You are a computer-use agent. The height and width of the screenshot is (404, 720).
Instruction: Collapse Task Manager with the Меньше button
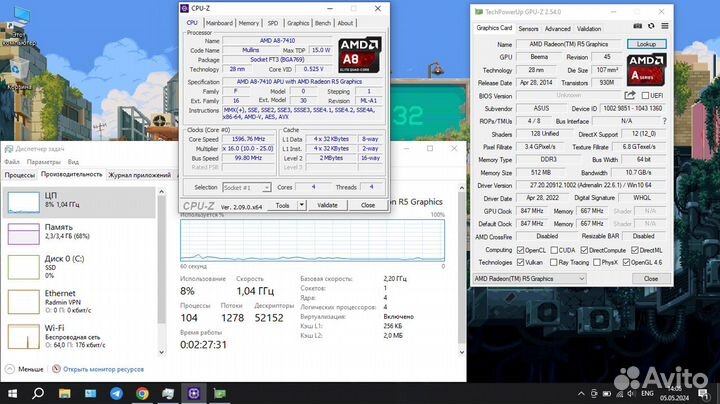pyautogui.click(x=25, y=369)
